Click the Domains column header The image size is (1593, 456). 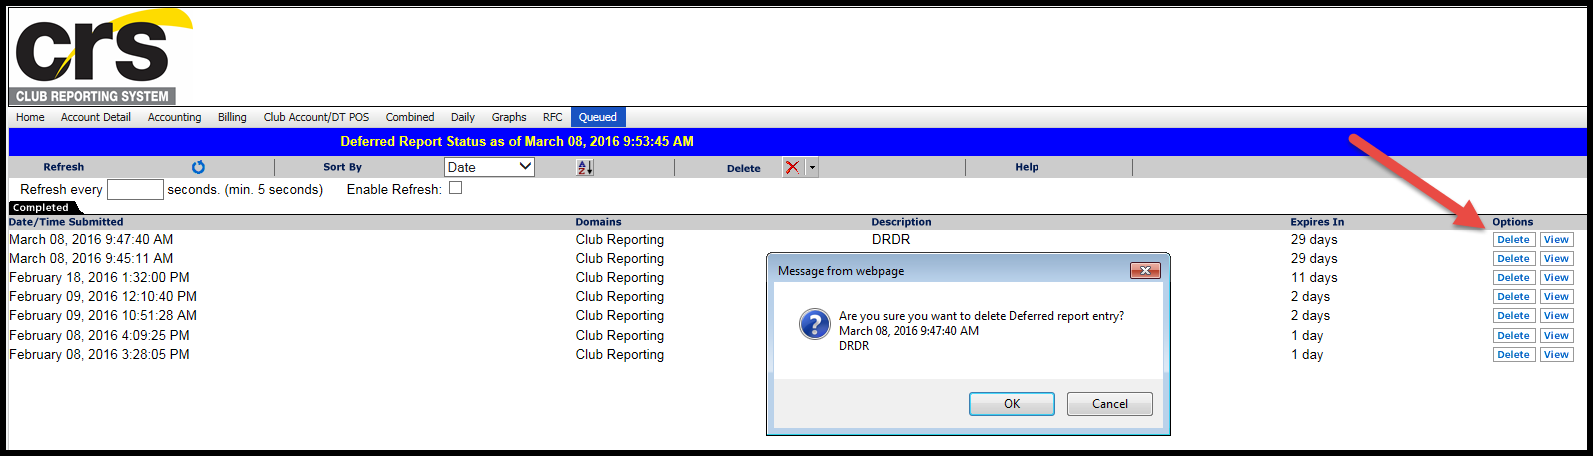(598, 222)
